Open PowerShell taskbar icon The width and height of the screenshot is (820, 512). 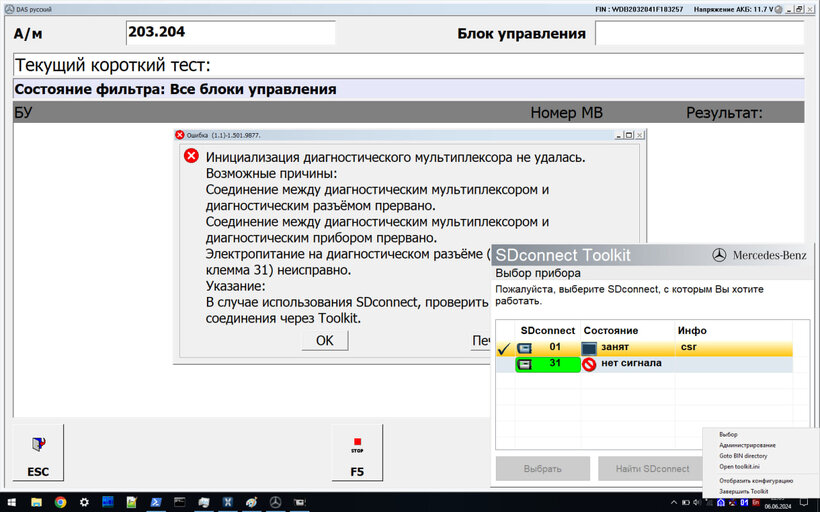(155, 503)
